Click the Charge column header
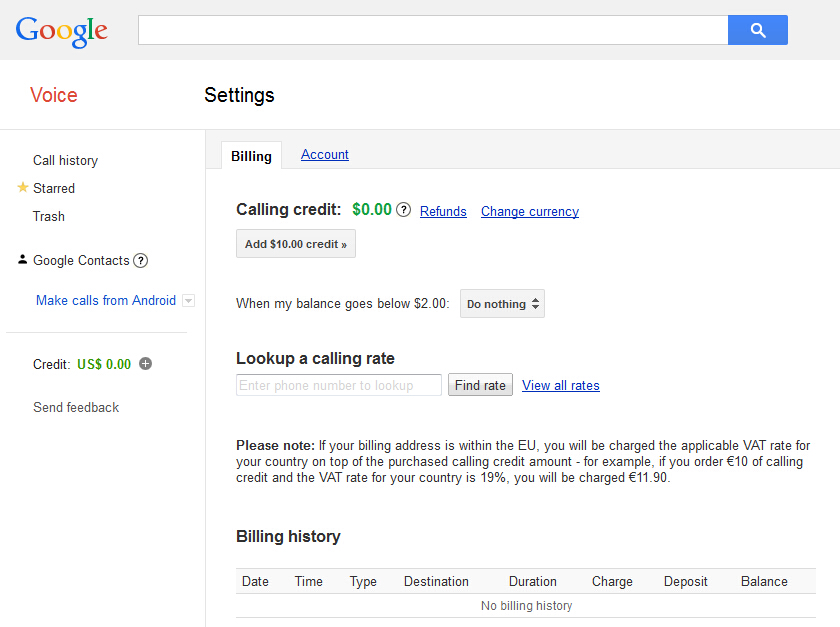840x627 pixels. 612,582
